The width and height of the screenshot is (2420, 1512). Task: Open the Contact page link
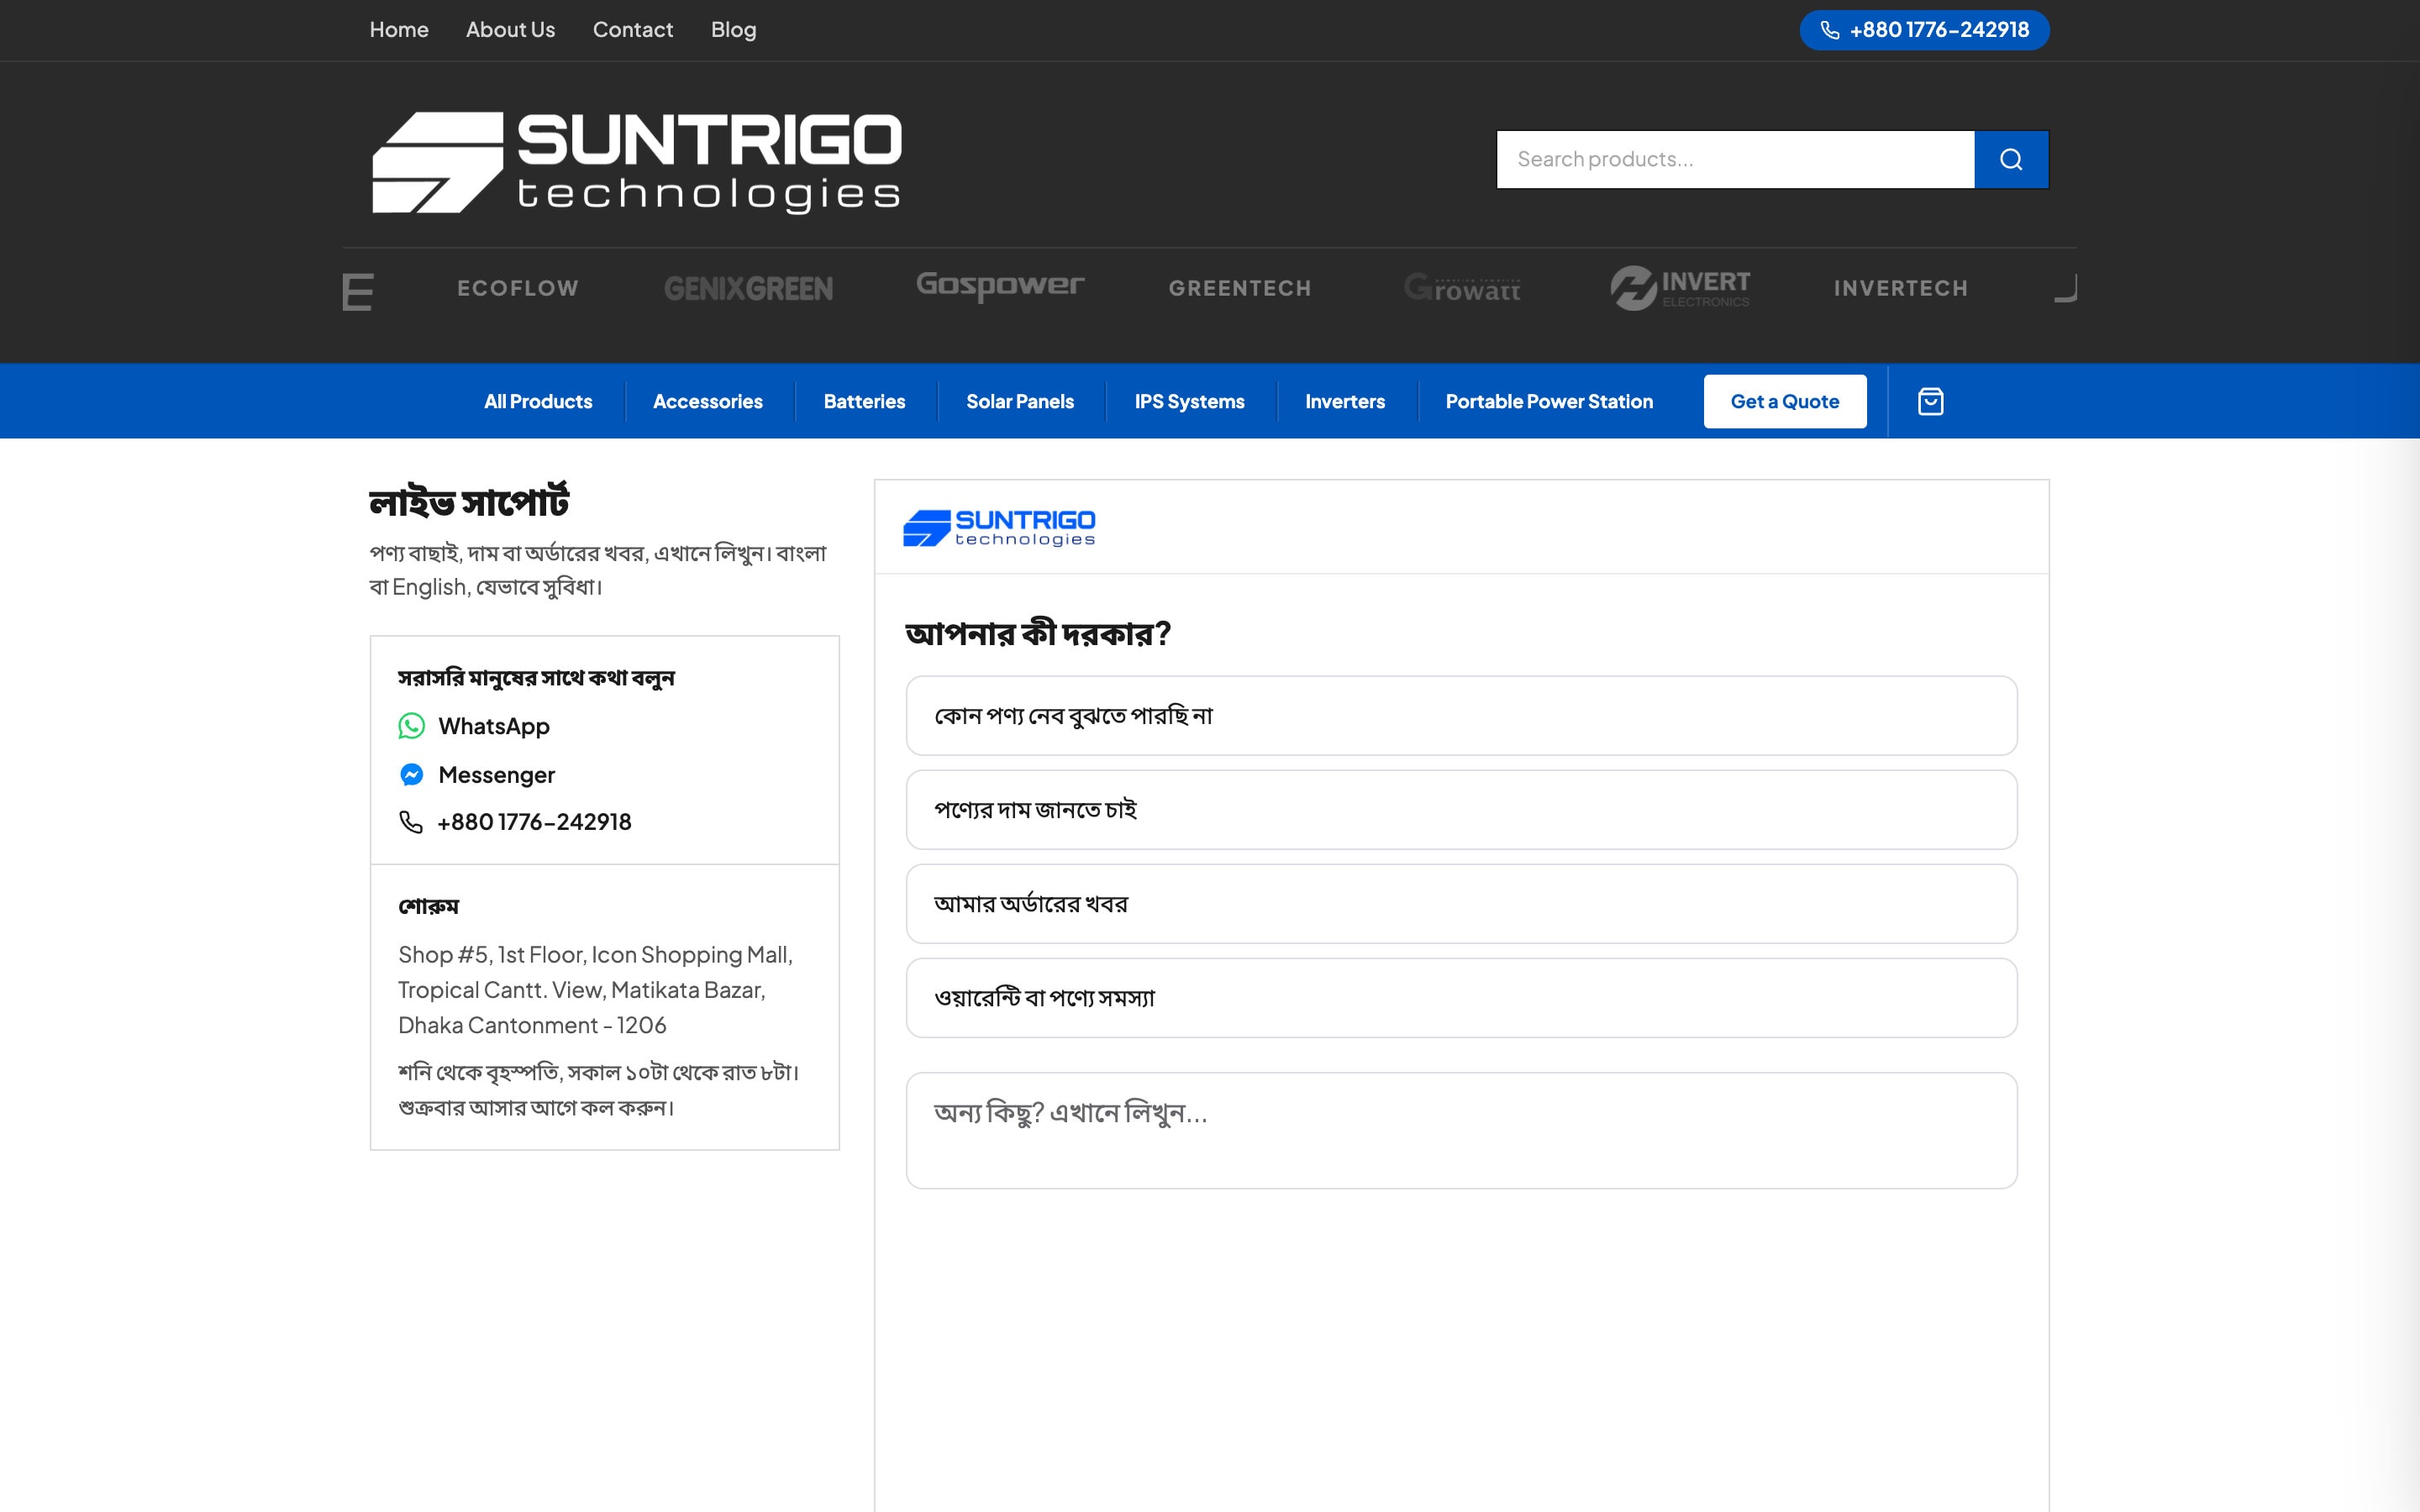point(633,30)
